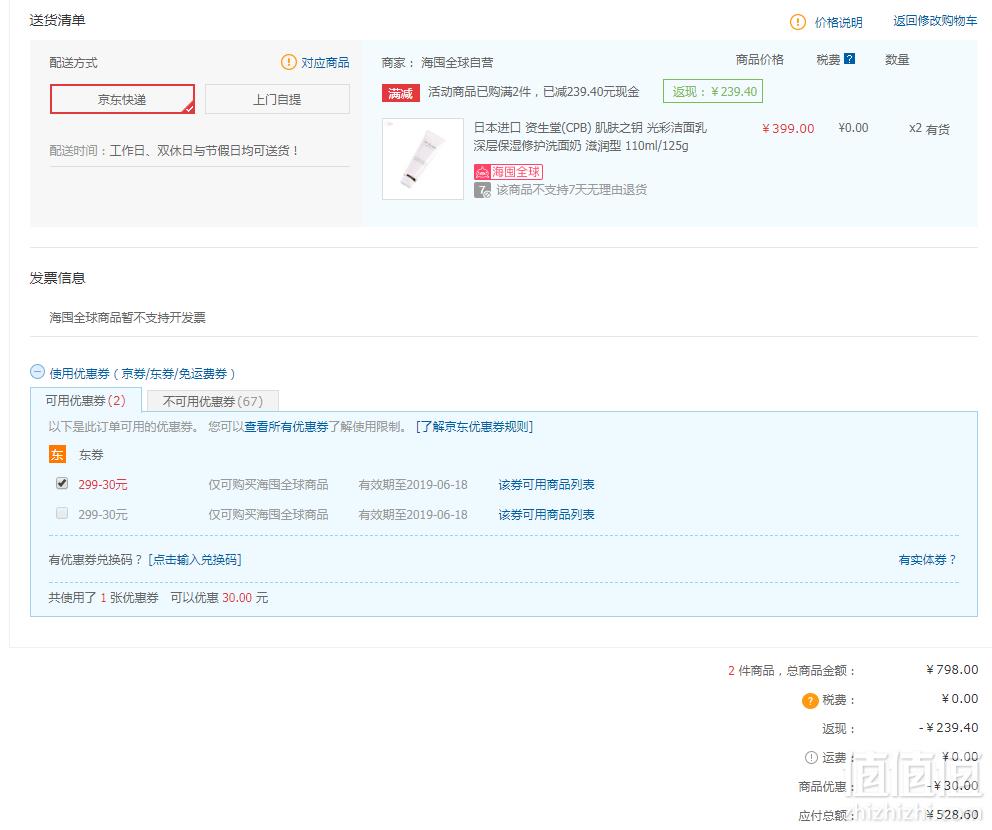This screenshot has width=992, height=830.
Task: Click the orange price explanation warning icon
Action: (798, 22)
